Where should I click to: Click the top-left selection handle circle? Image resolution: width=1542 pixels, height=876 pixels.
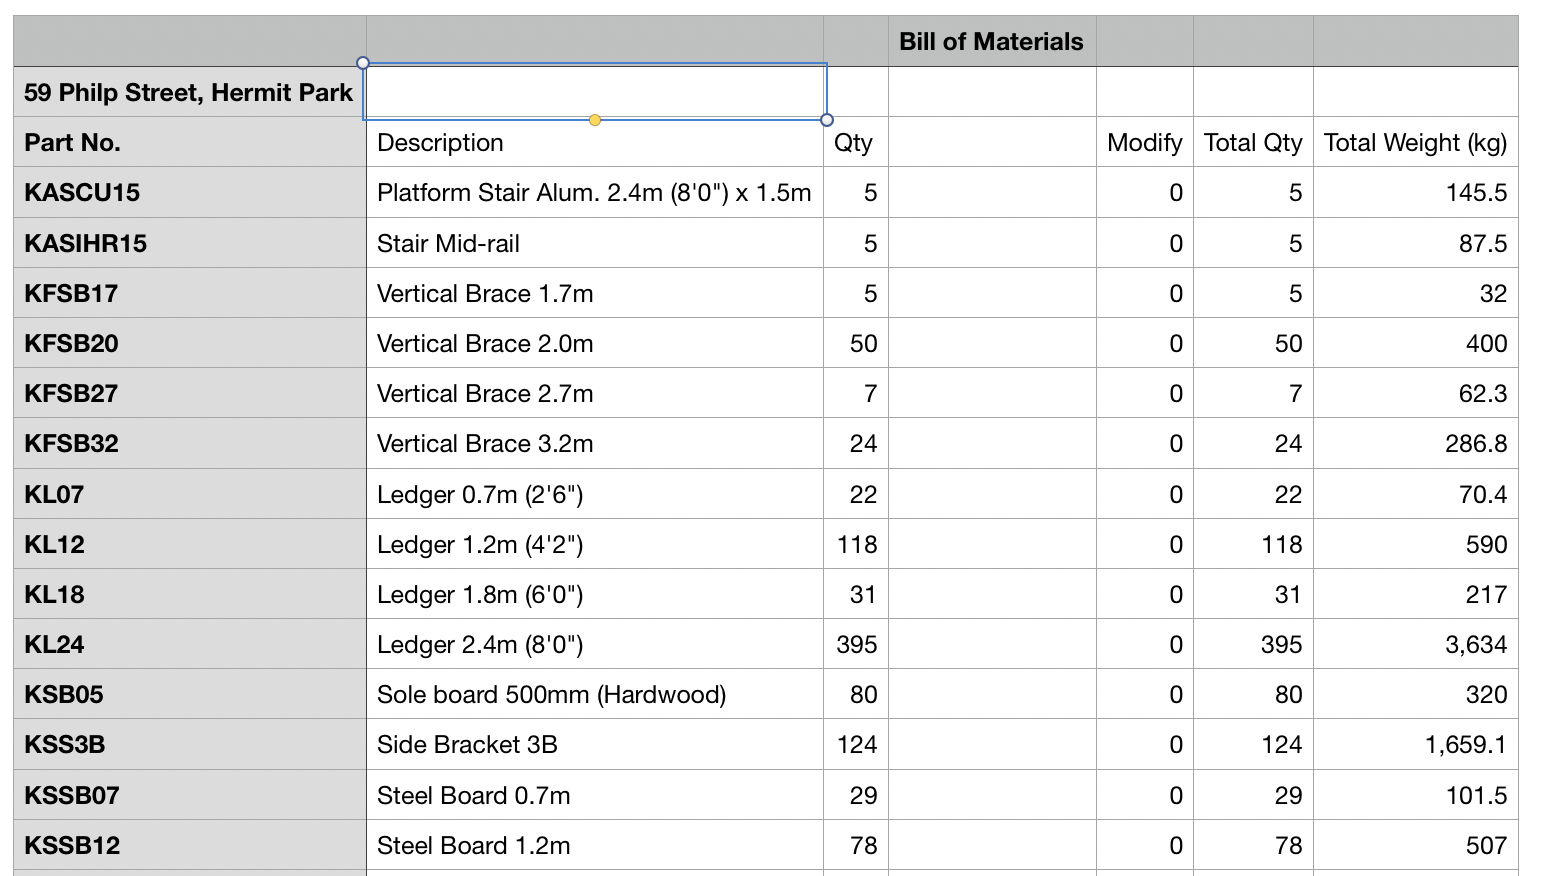pyautogui.click(x=363, y=63)
